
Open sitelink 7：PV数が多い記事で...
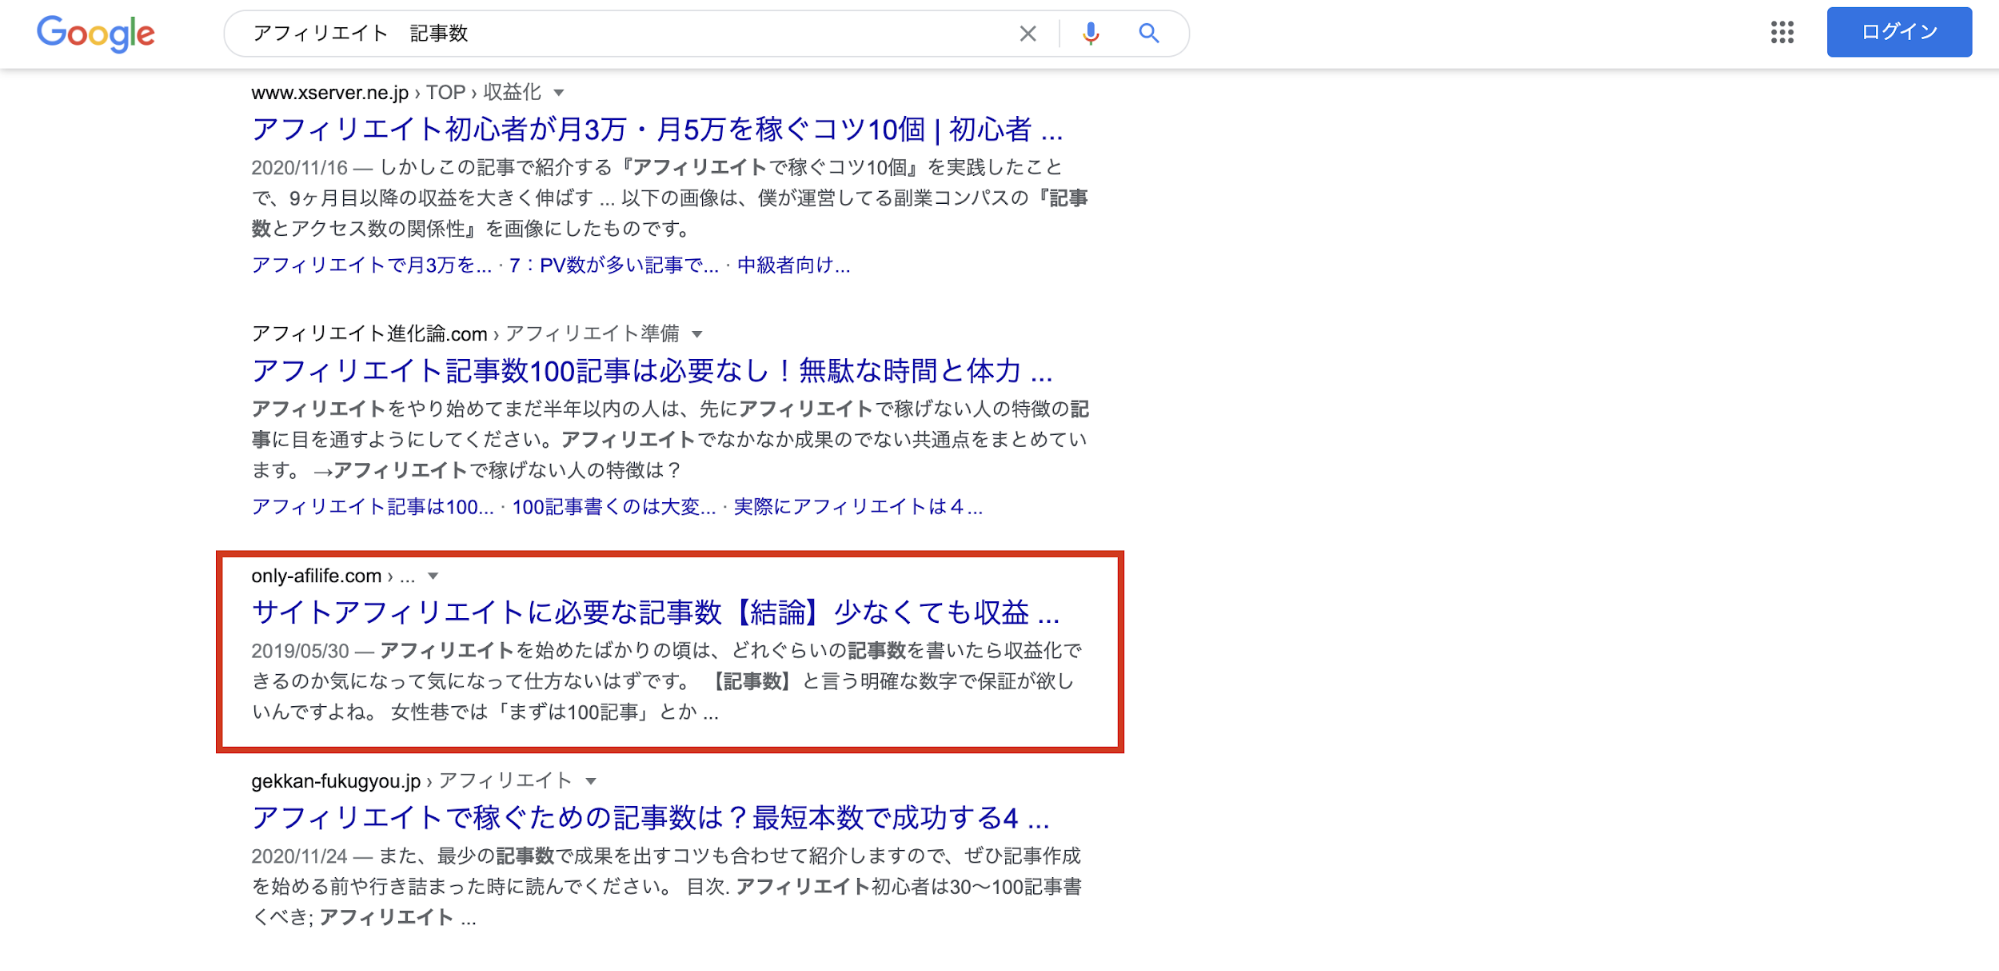coord(614,265)
